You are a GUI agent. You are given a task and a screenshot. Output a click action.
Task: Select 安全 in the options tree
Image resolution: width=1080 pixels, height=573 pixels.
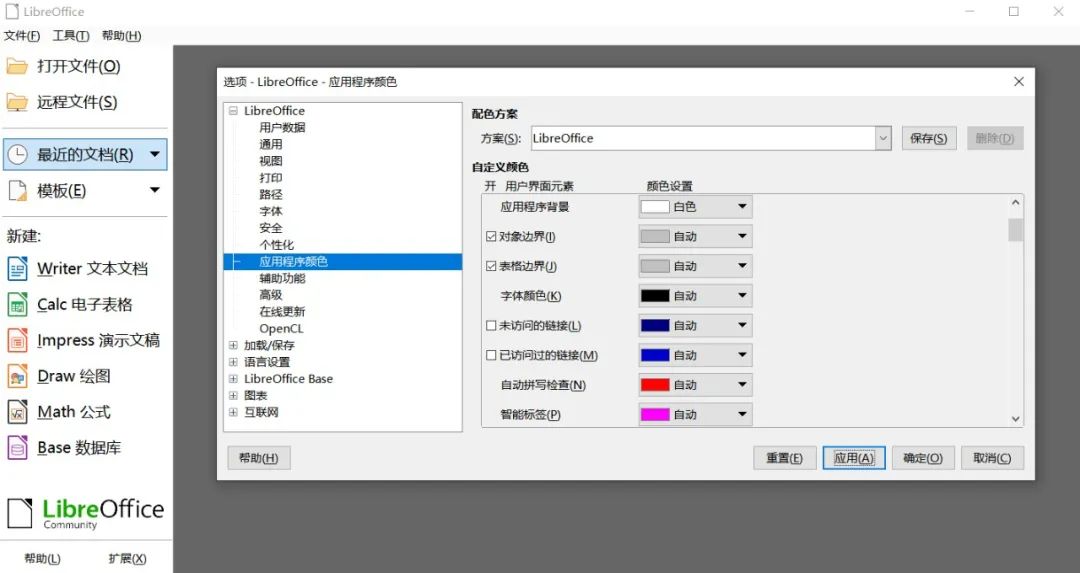271,228
